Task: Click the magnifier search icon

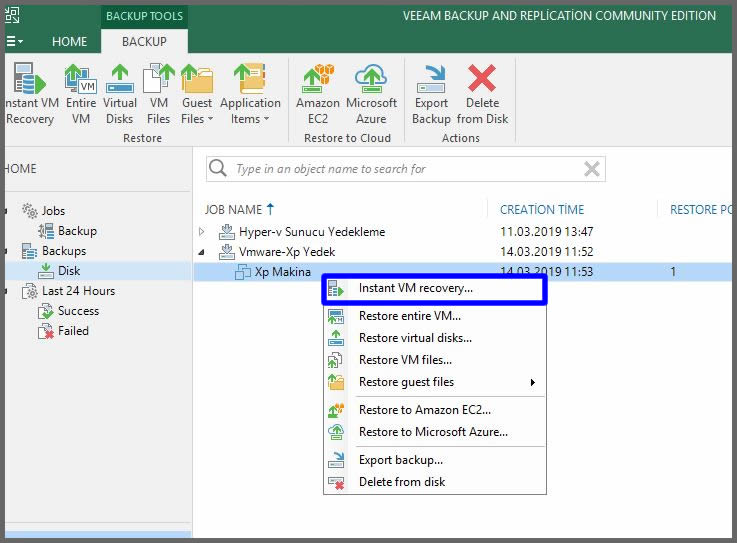Action: click(218, 168)
